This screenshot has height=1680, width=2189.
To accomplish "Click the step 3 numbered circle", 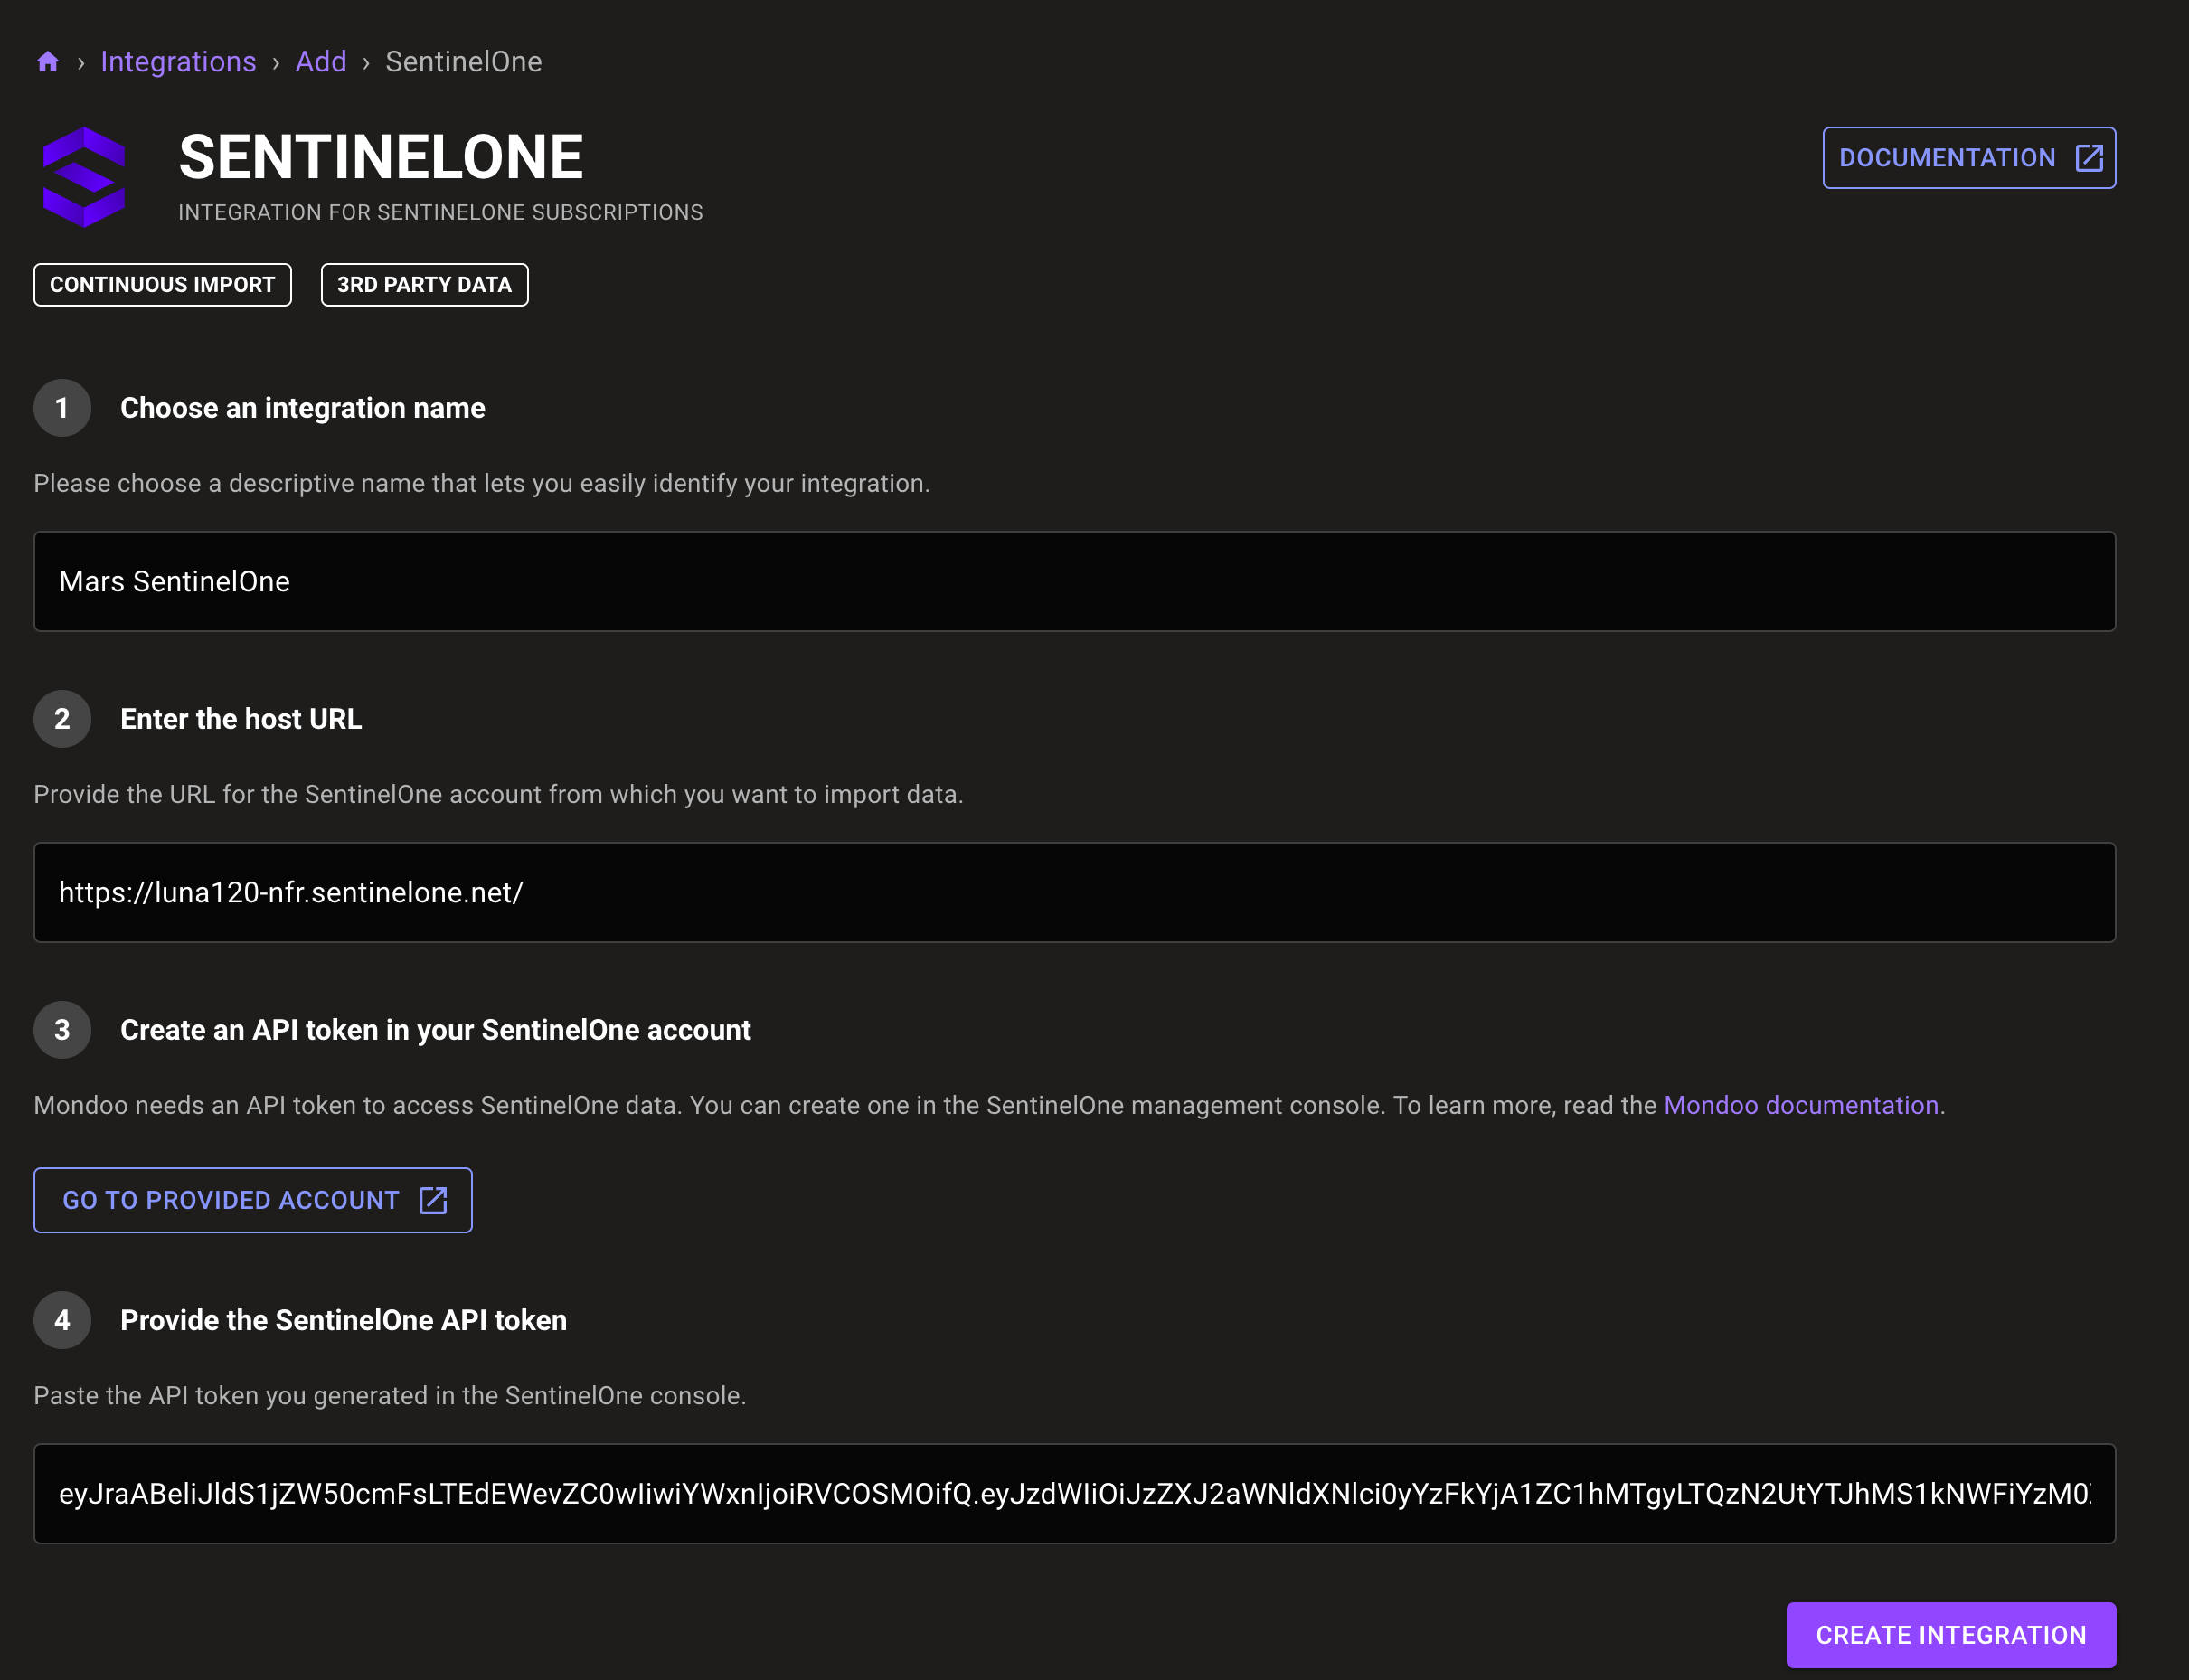I will tap(62, 1030).
